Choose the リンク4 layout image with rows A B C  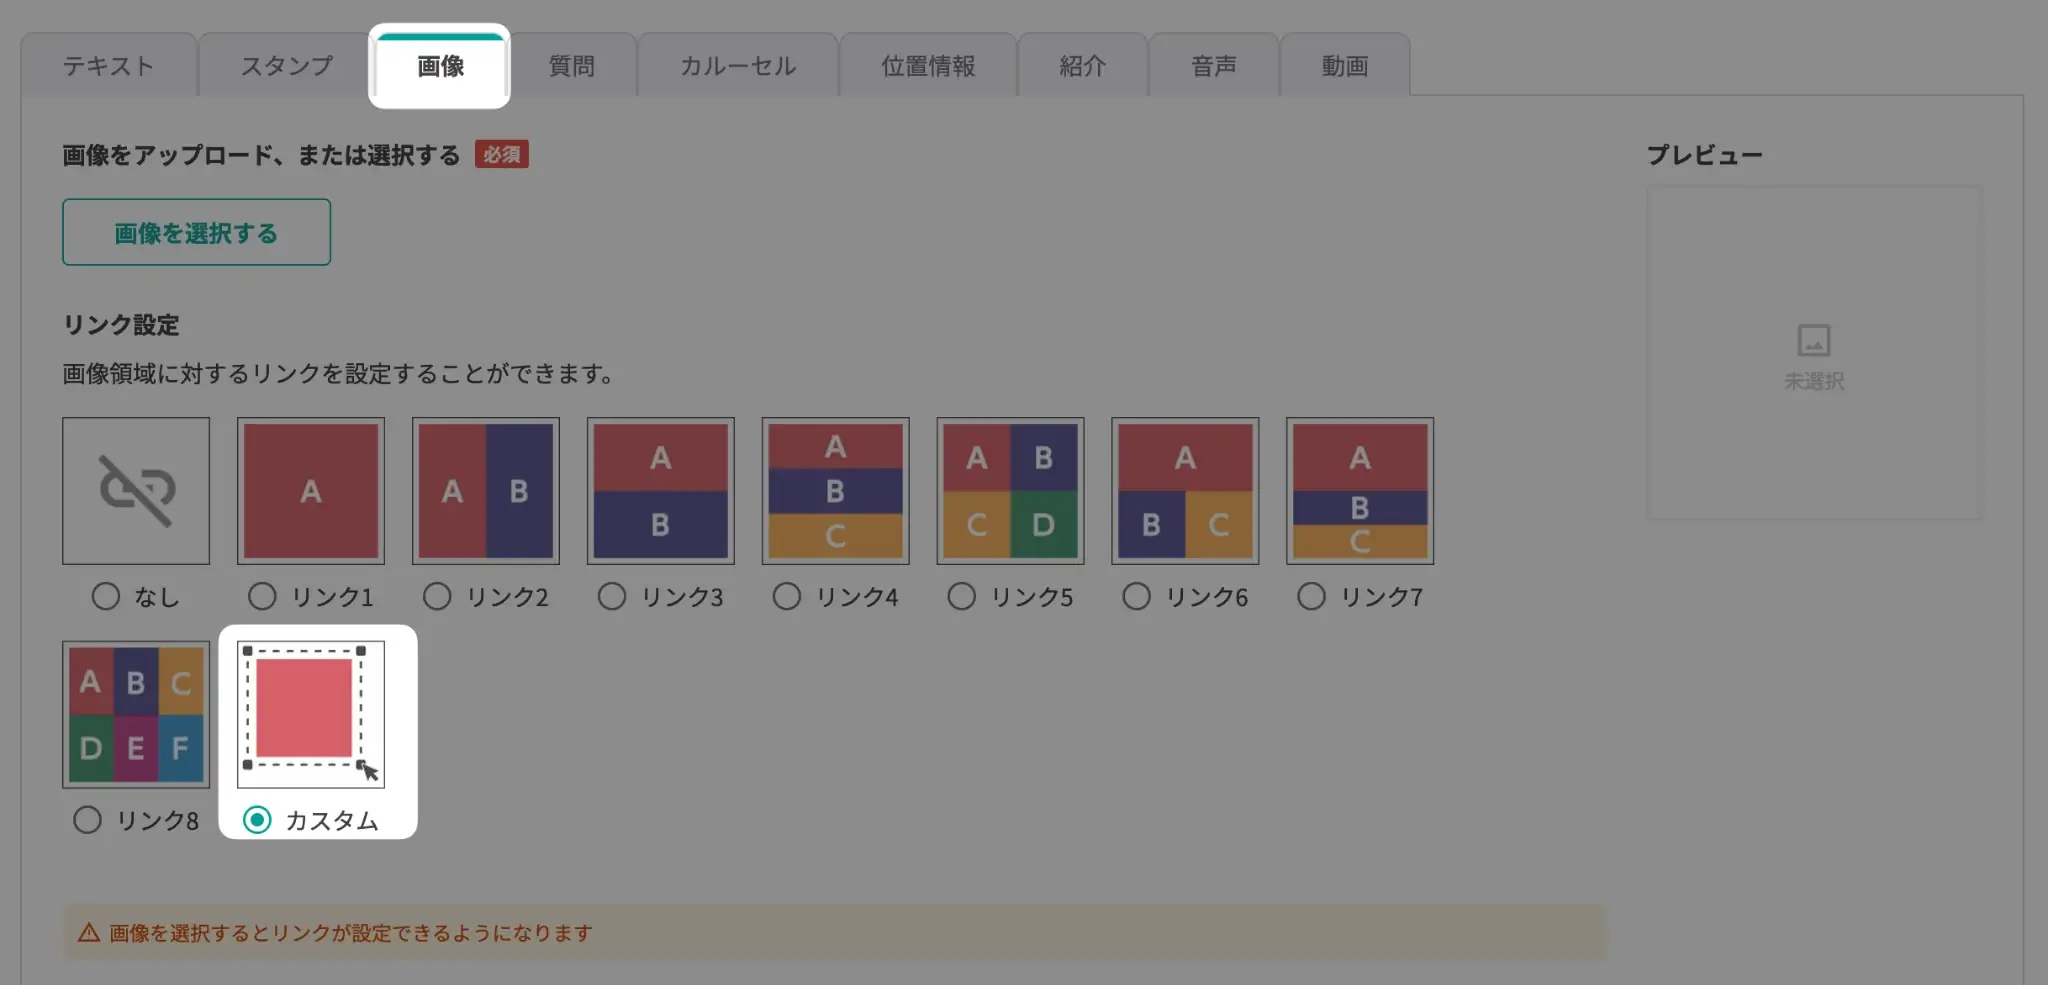point(836,491)
